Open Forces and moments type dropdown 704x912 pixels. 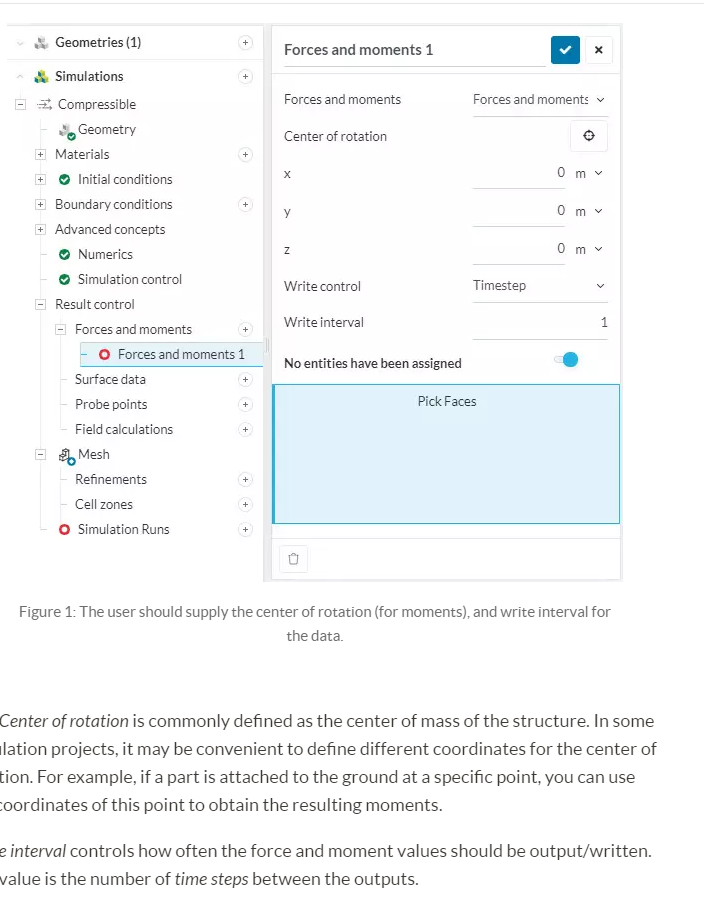539,100
